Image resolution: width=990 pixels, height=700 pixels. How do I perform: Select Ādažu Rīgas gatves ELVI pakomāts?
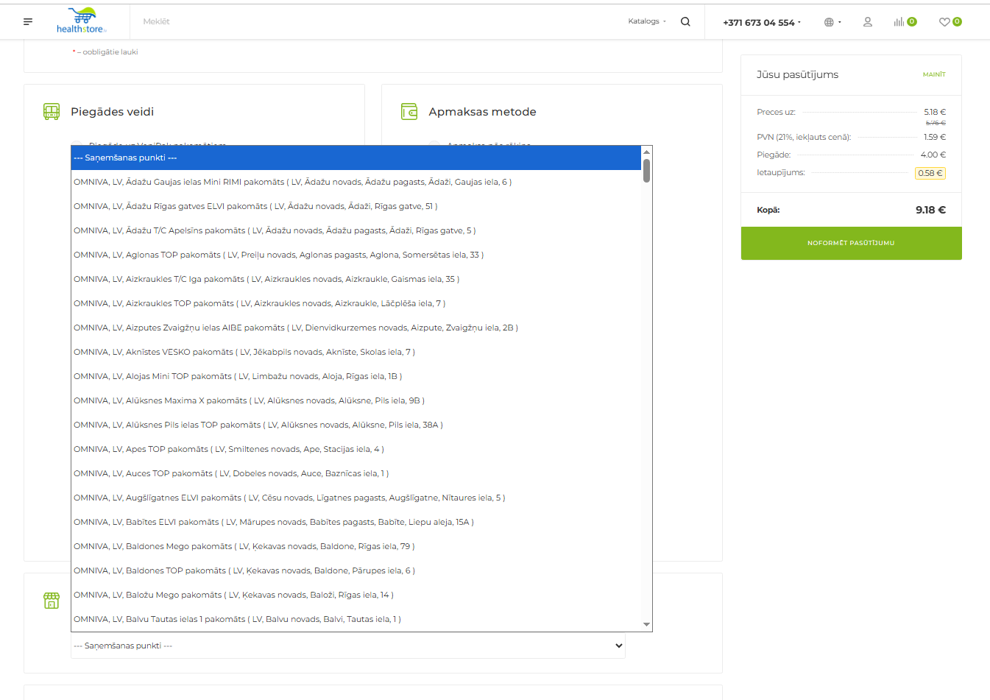(356, 206)
